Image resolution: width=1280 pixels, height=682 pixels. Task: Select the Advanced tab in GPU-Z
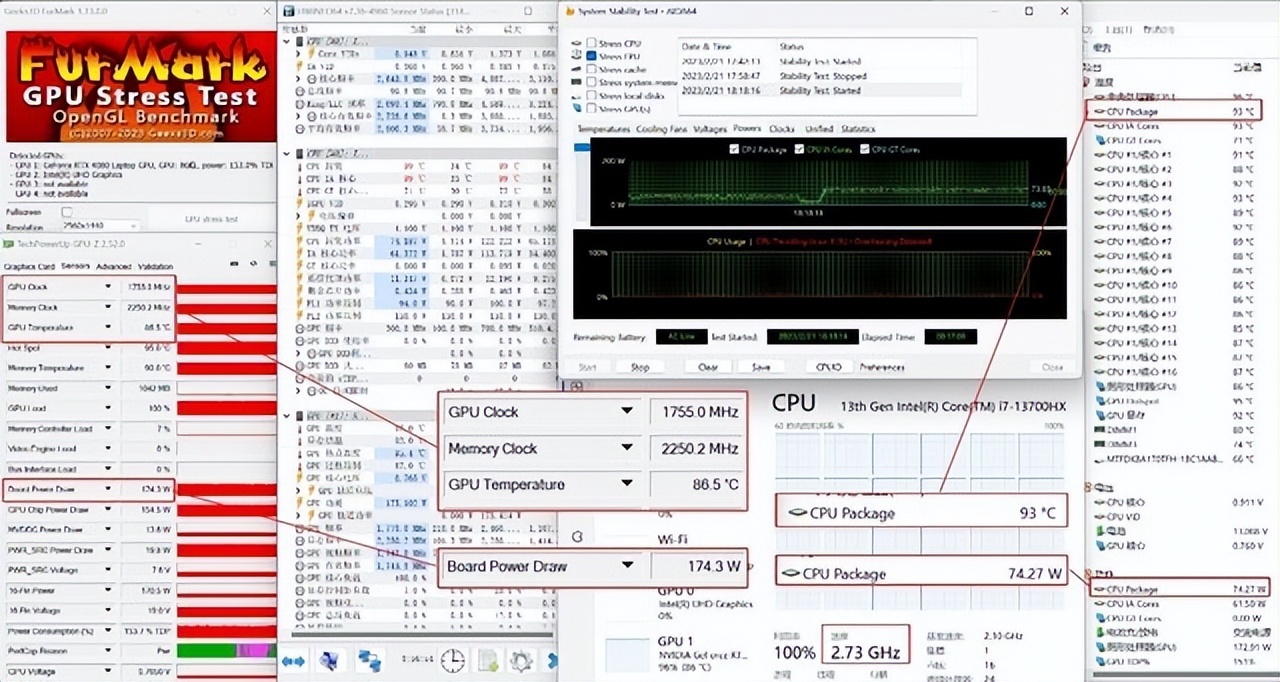pyautogui.click(x=113, y=265)
